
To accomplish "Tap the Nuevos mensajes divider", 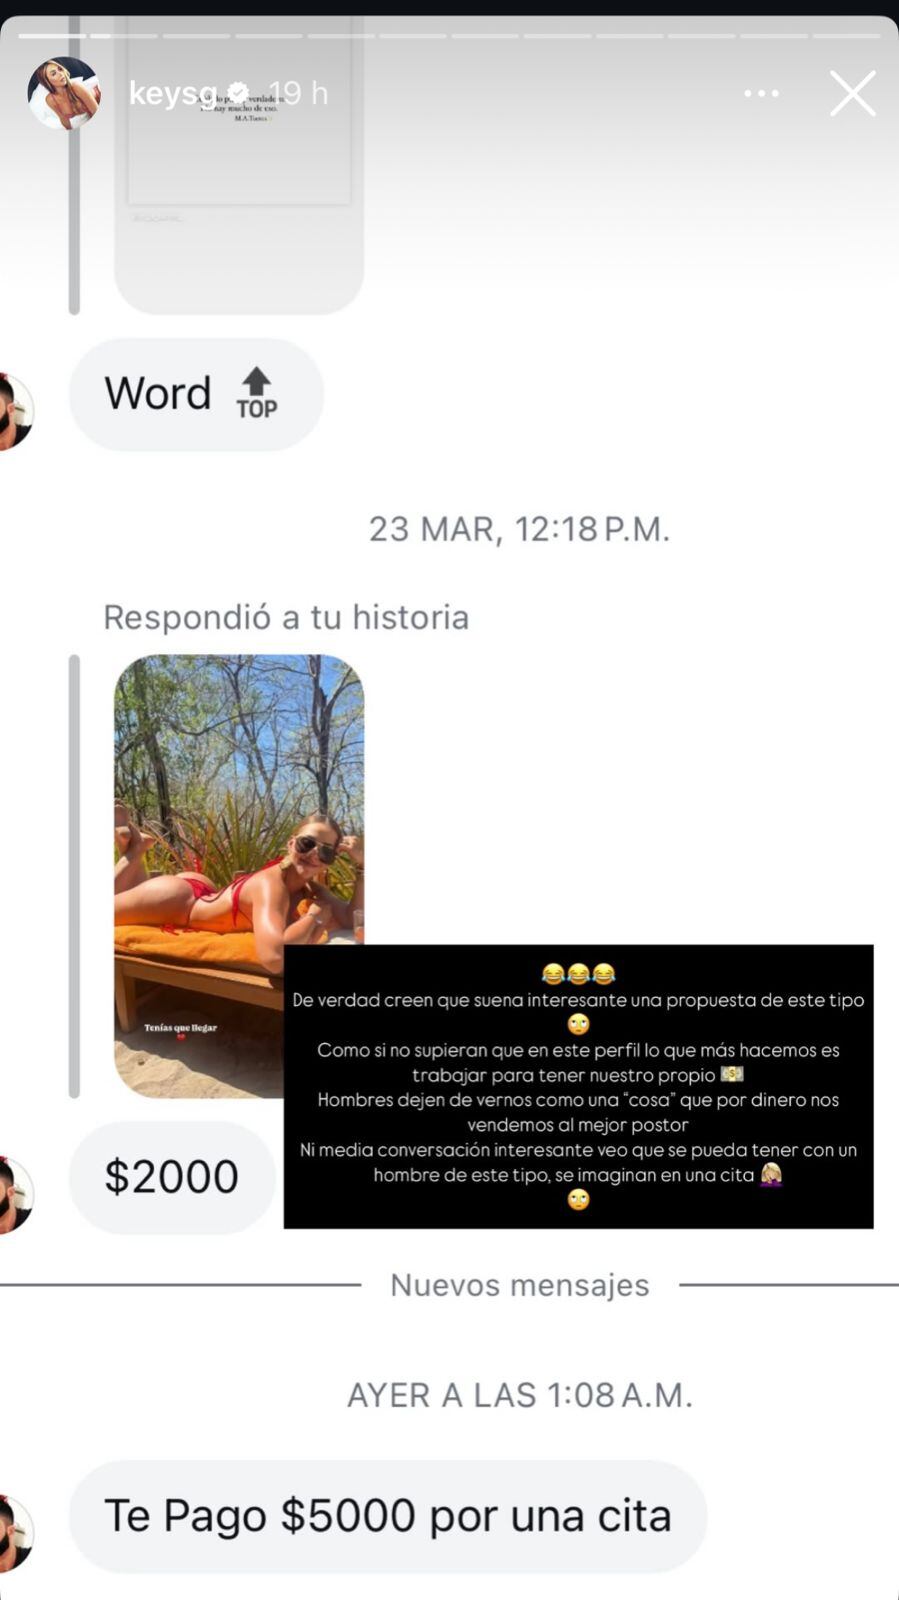I will [x=519, y=1285].
